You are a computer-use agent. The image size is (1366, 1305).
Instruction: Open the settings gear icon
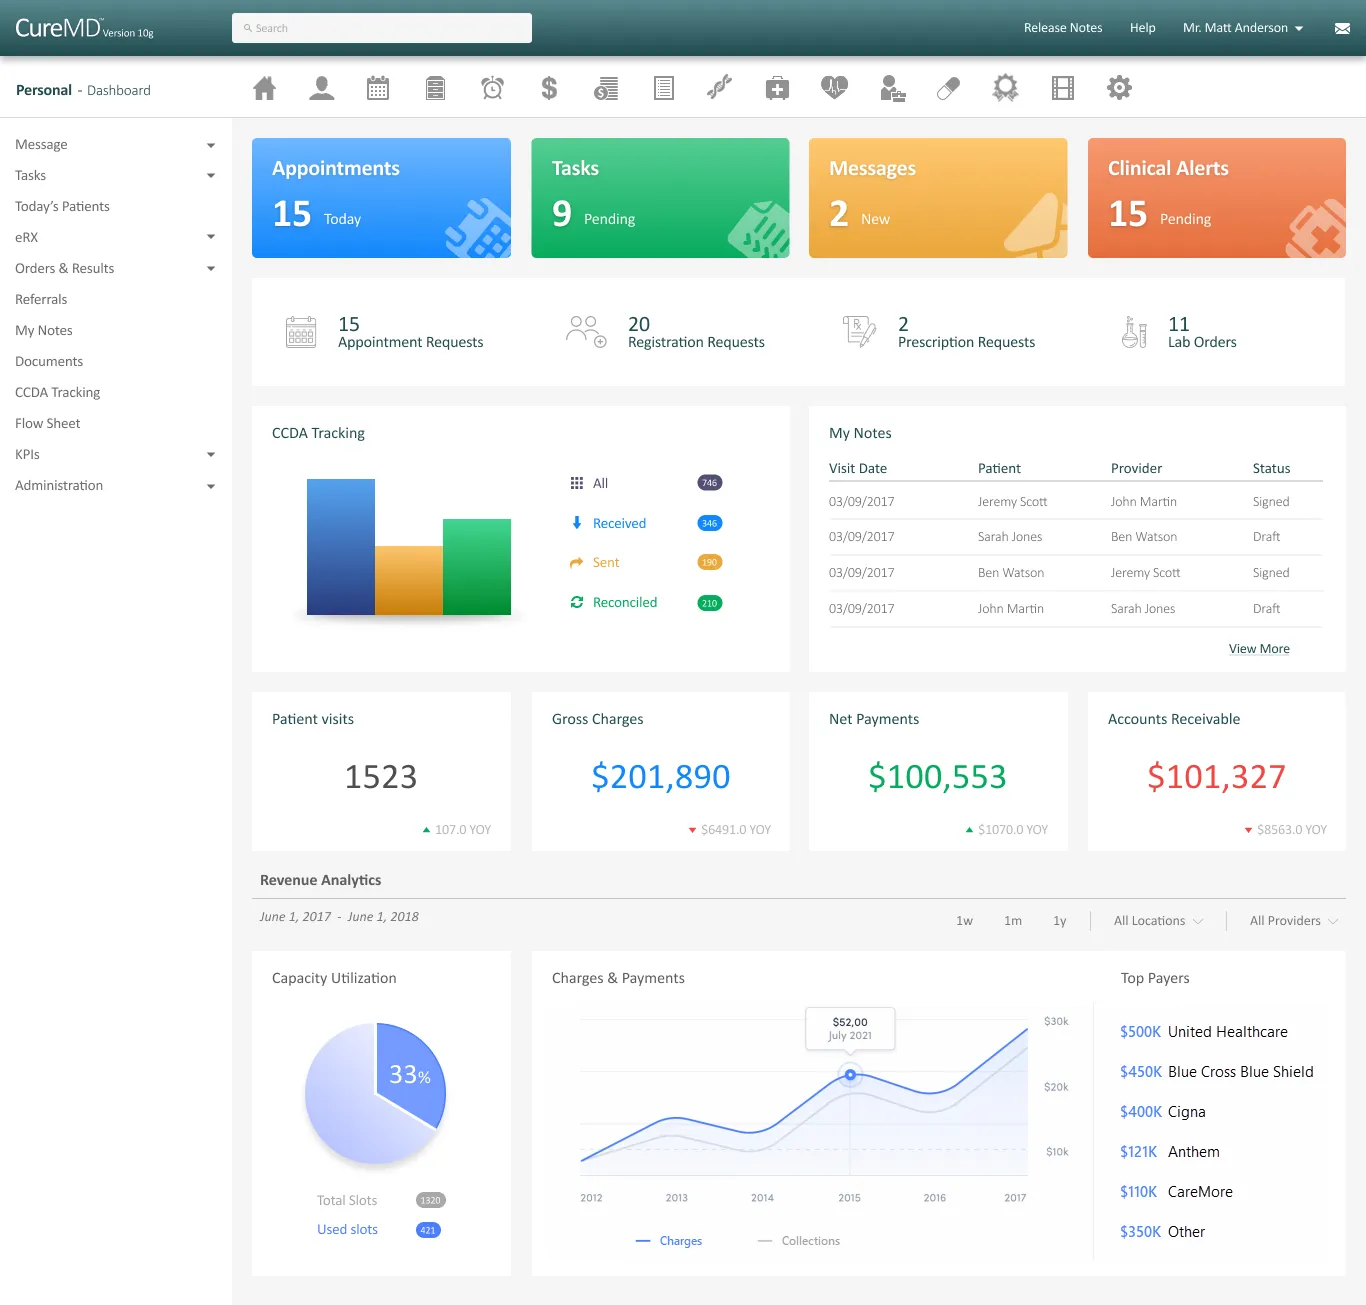click(x=1119, y=88)
